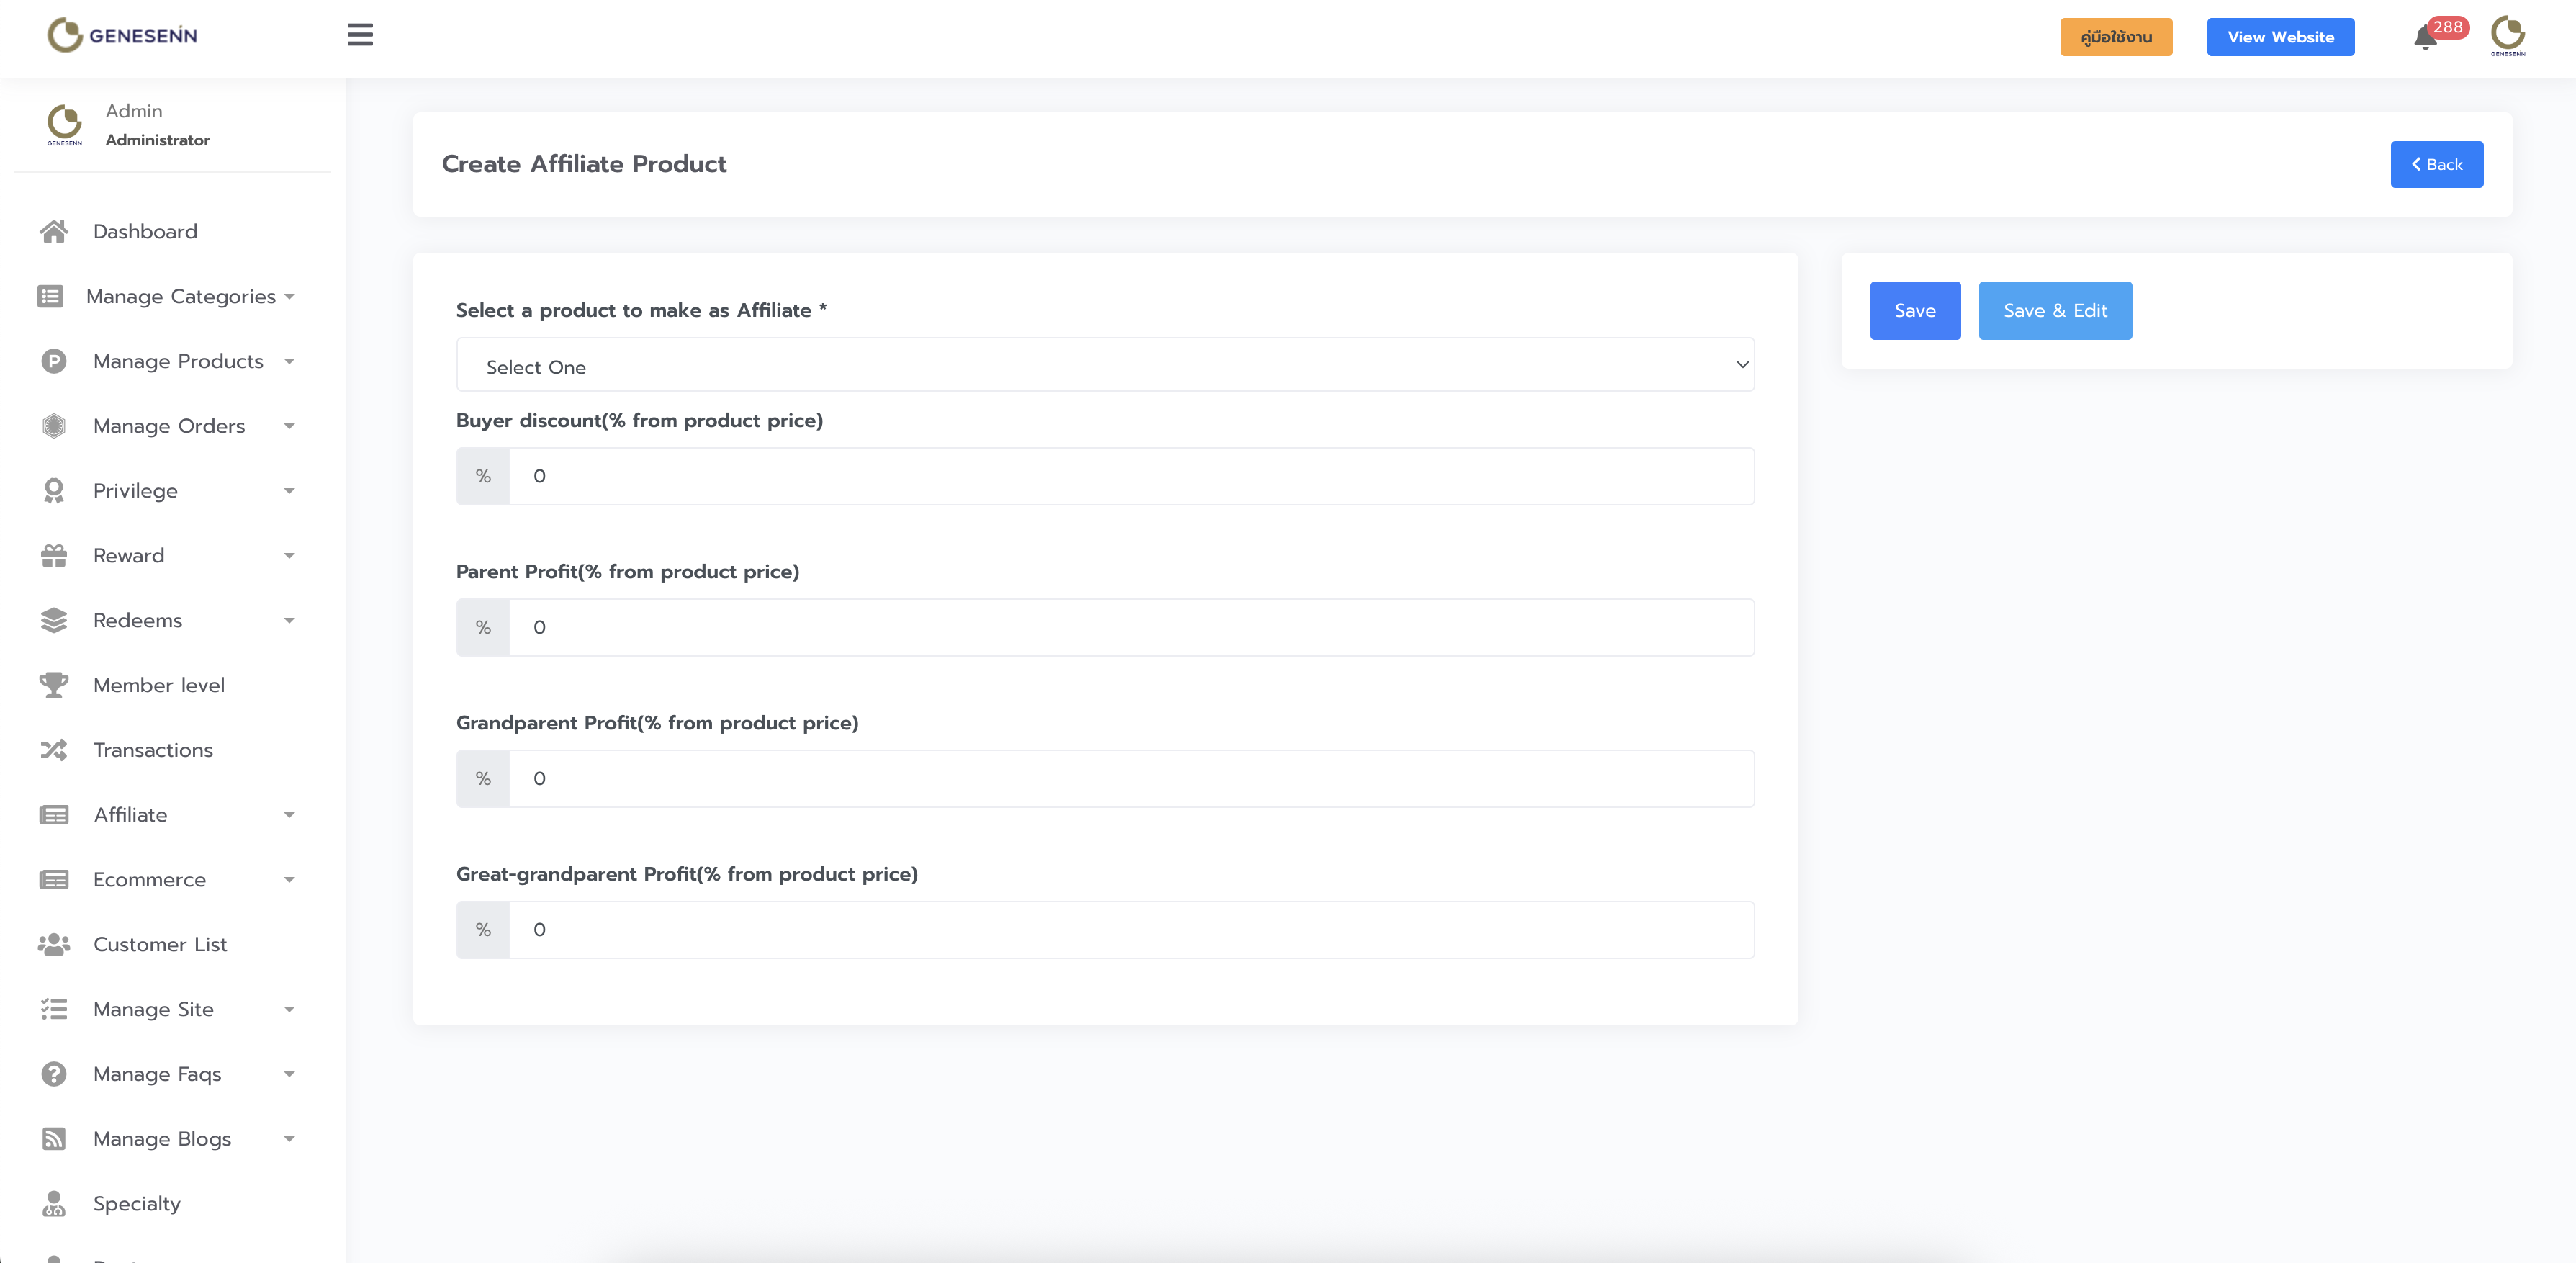Click the Transactions shuffle icon

pyautogui.click(x=54, y=750)
